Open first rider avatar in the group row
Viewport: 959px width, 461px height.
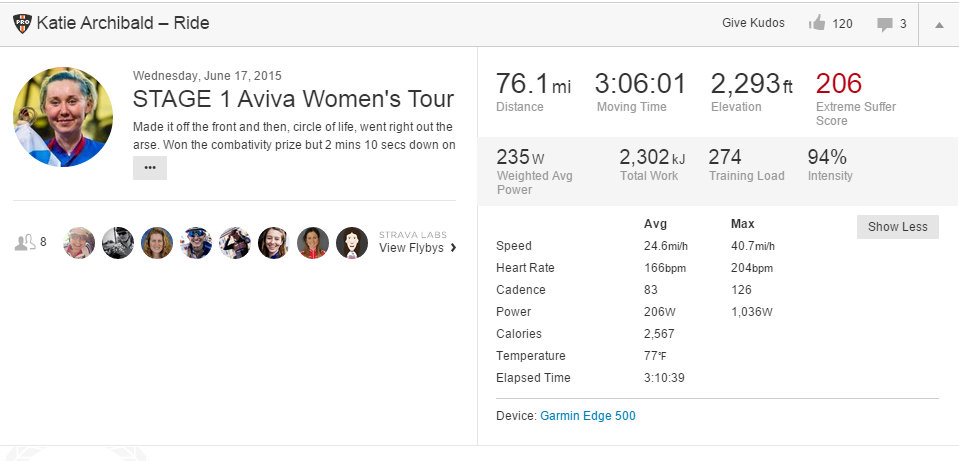pos(80,243)
